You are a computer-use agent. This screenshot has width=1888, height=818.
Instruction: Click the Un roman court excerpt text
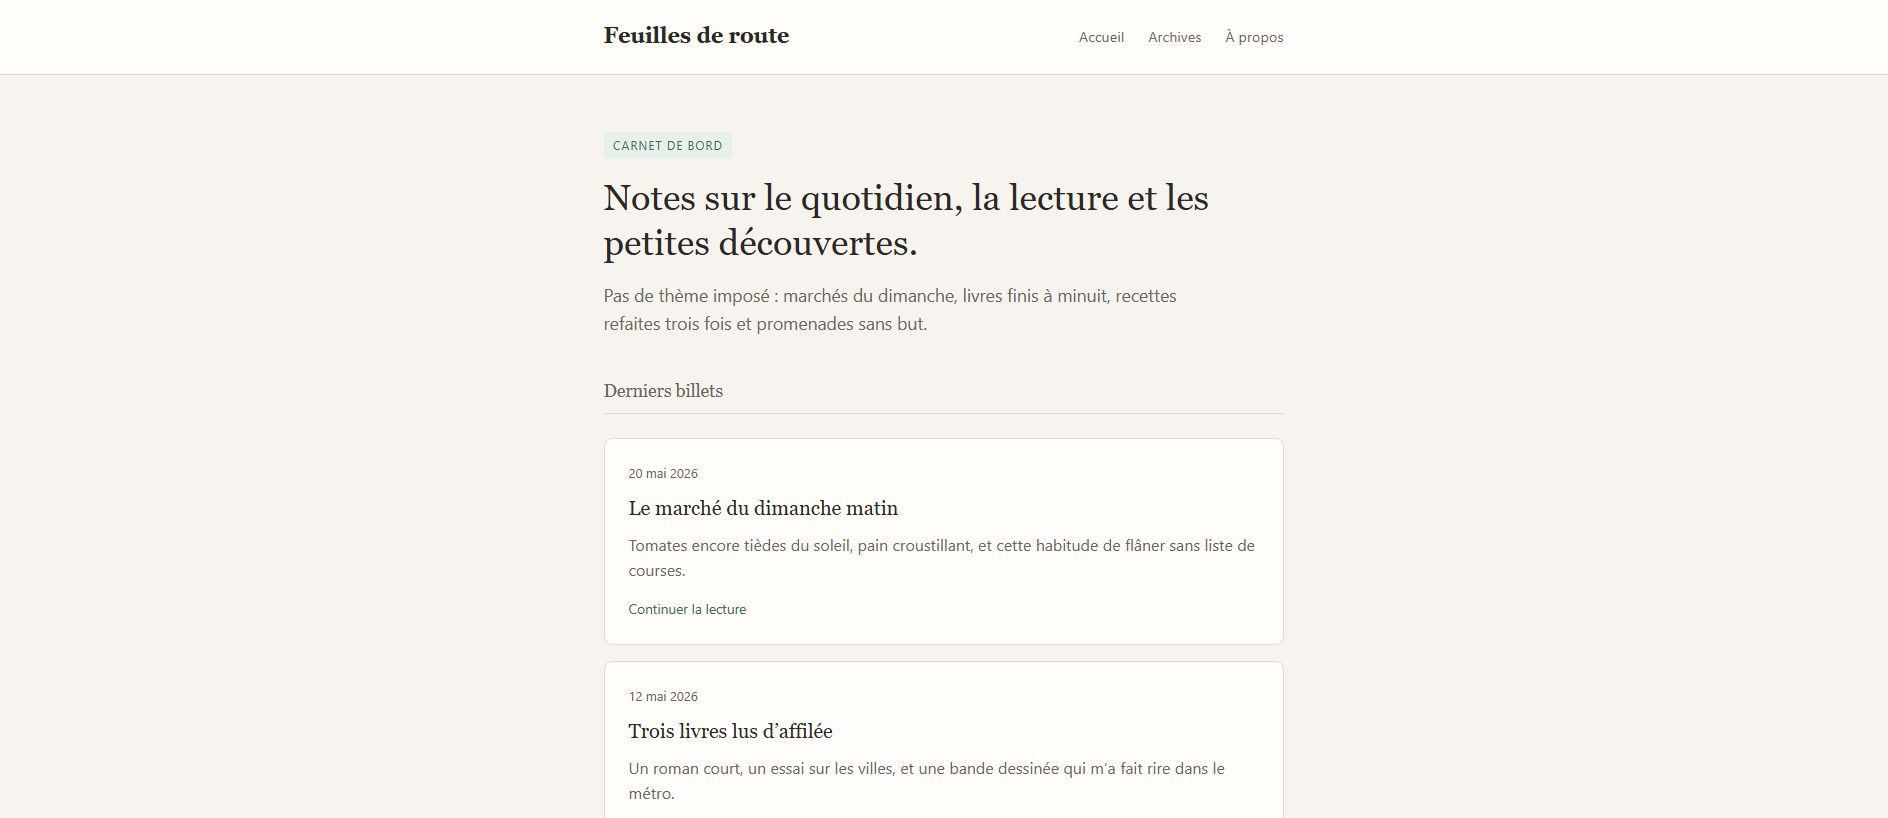point(926,781)
